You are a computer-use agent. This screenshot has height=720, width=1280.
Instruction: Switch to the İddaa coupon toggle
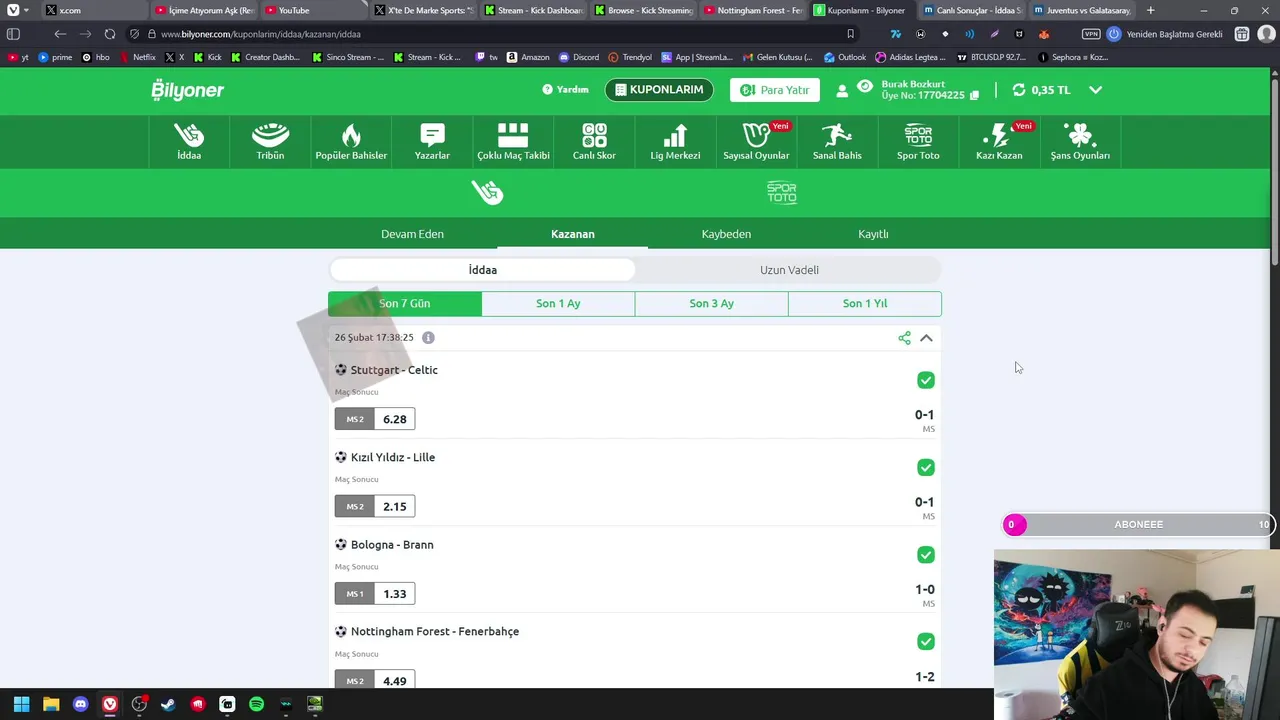pyautogui.click(x=482, y=270)
